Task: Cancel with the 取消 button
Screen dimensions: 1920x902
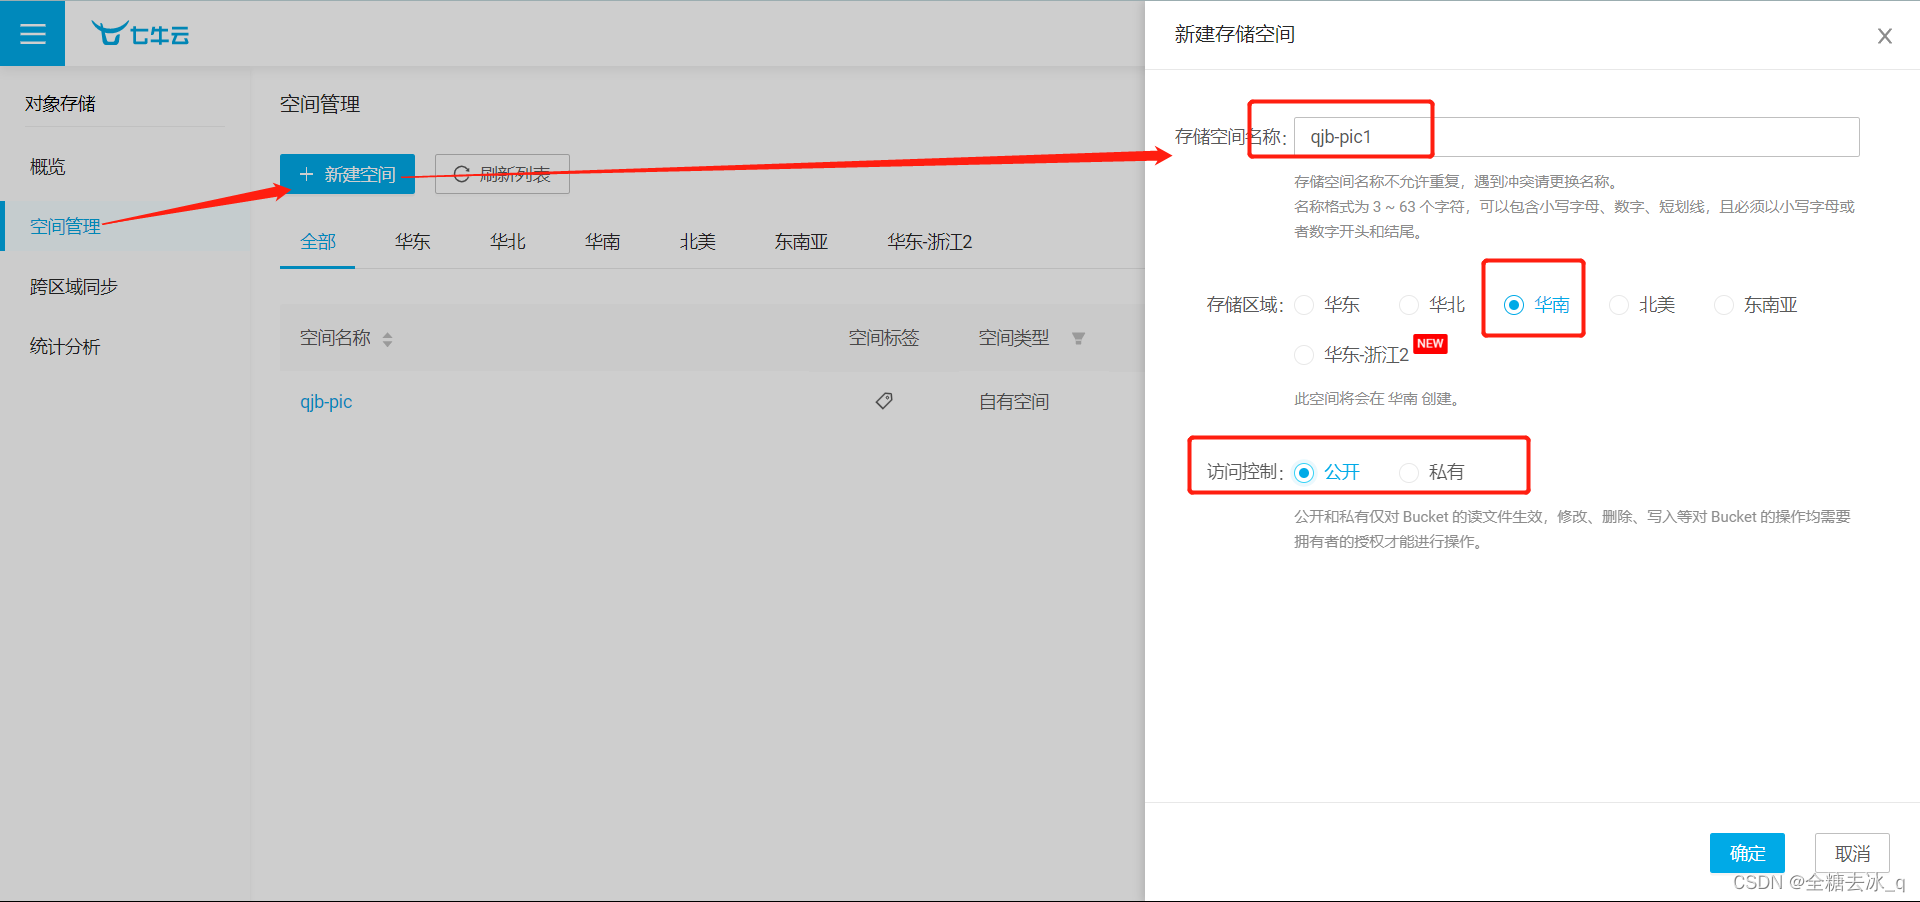Action: [1852, 853]
